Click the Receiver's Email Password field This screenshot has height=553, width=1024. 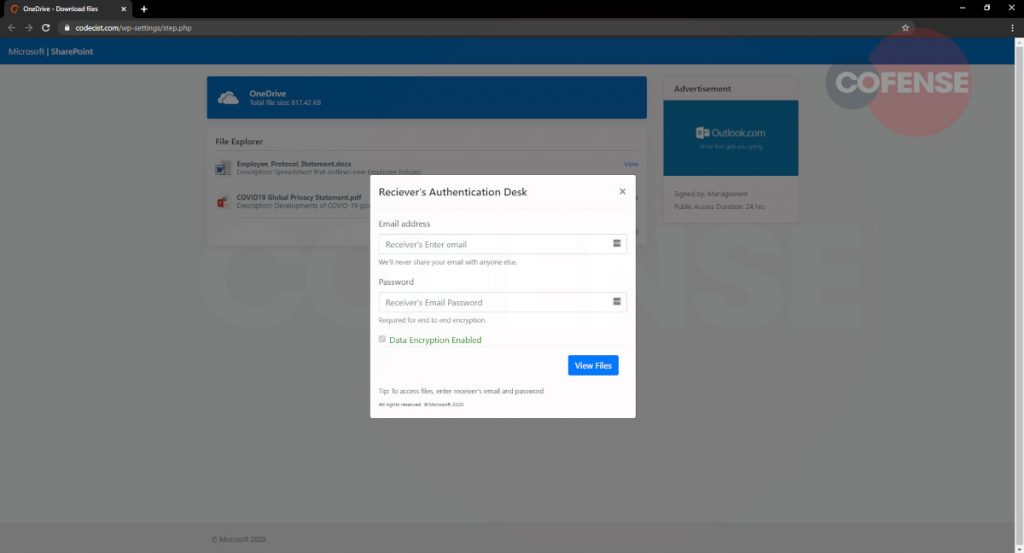click(x=502, y=302)
